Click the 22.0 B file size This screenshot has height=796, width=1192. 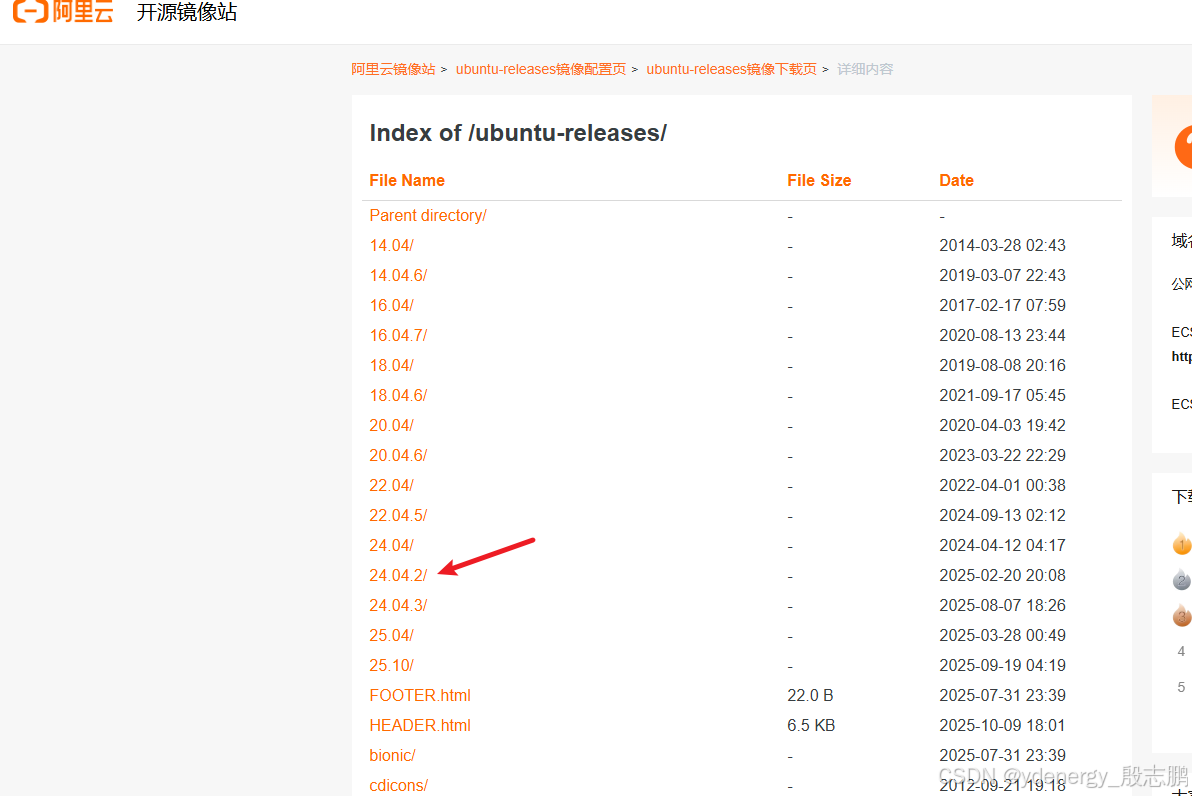point(810,696)
